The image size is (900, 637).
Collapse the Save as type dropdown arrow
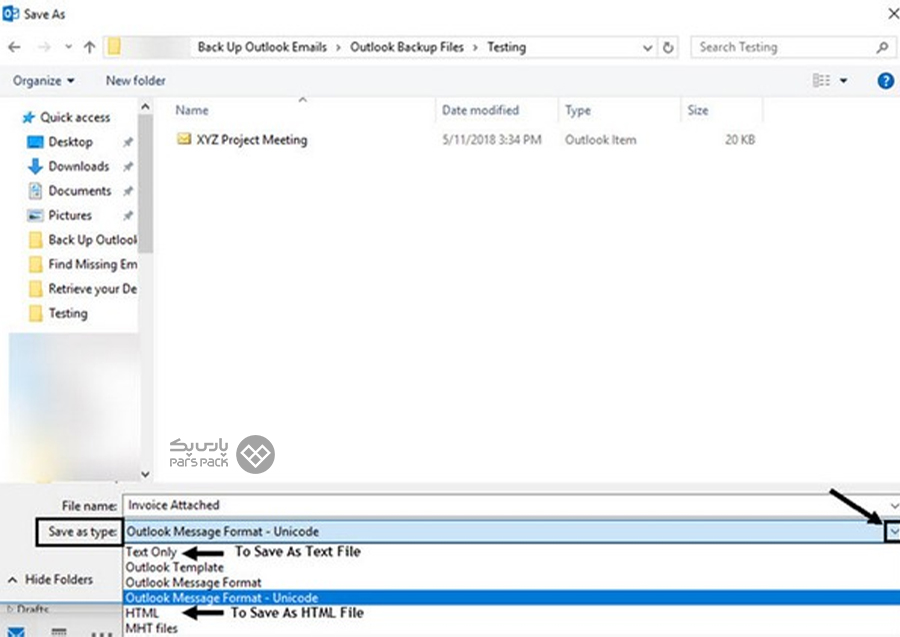(x=894, y=533)
